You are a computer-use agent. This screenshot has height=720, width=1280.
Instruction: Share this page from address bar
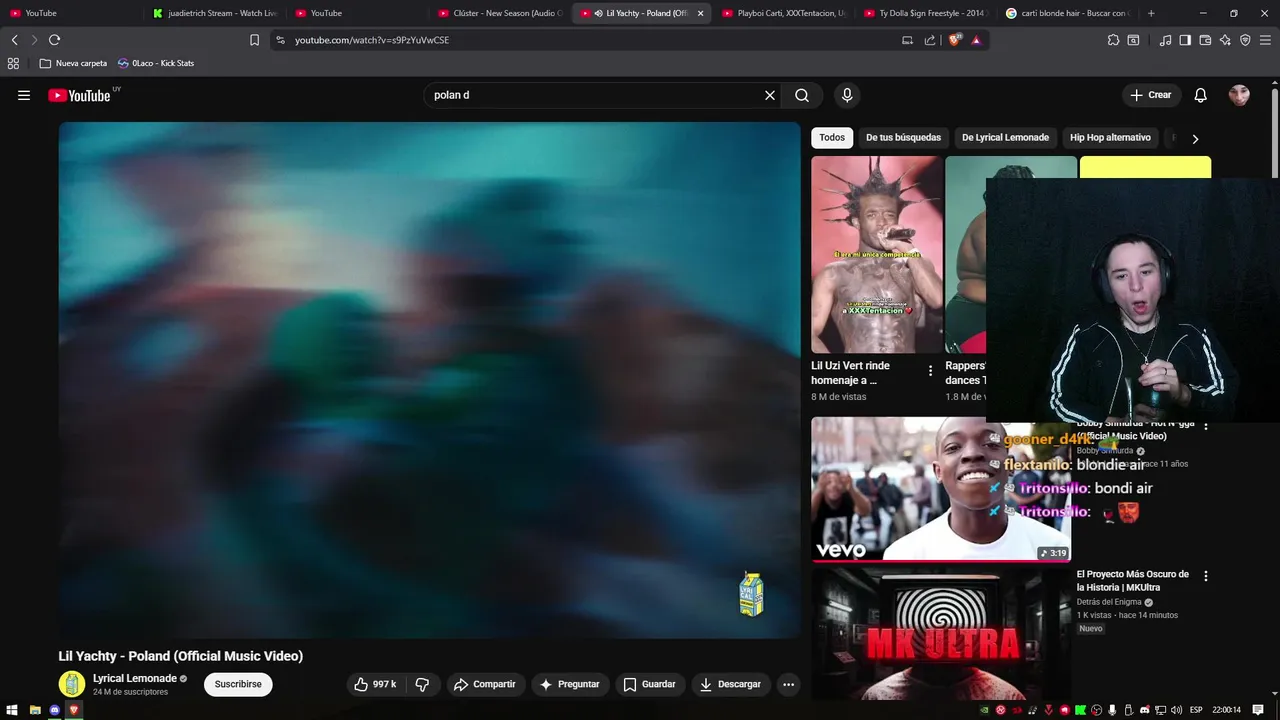pos(930,40)
